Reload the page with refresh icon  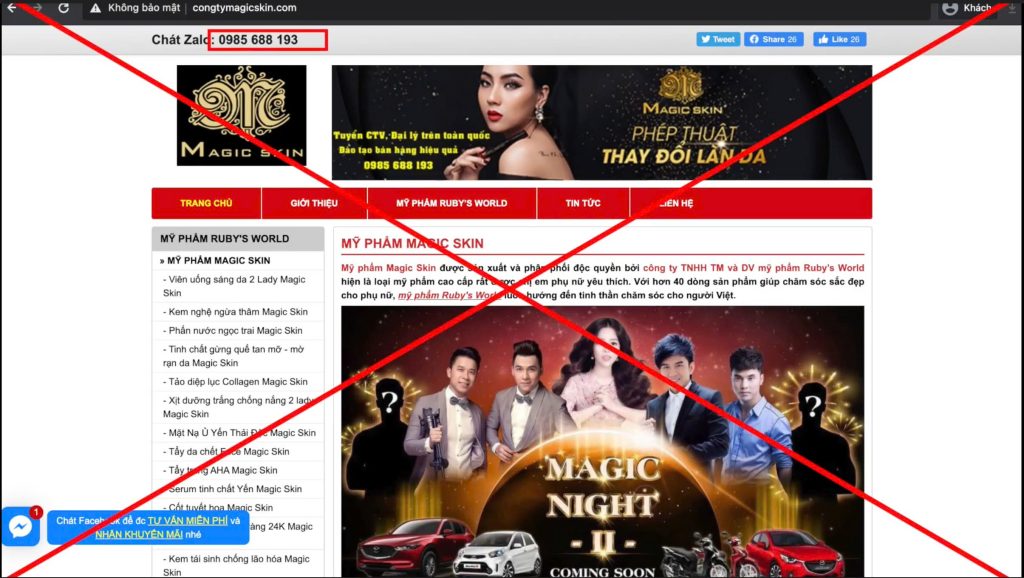click(x=64, y=8)
